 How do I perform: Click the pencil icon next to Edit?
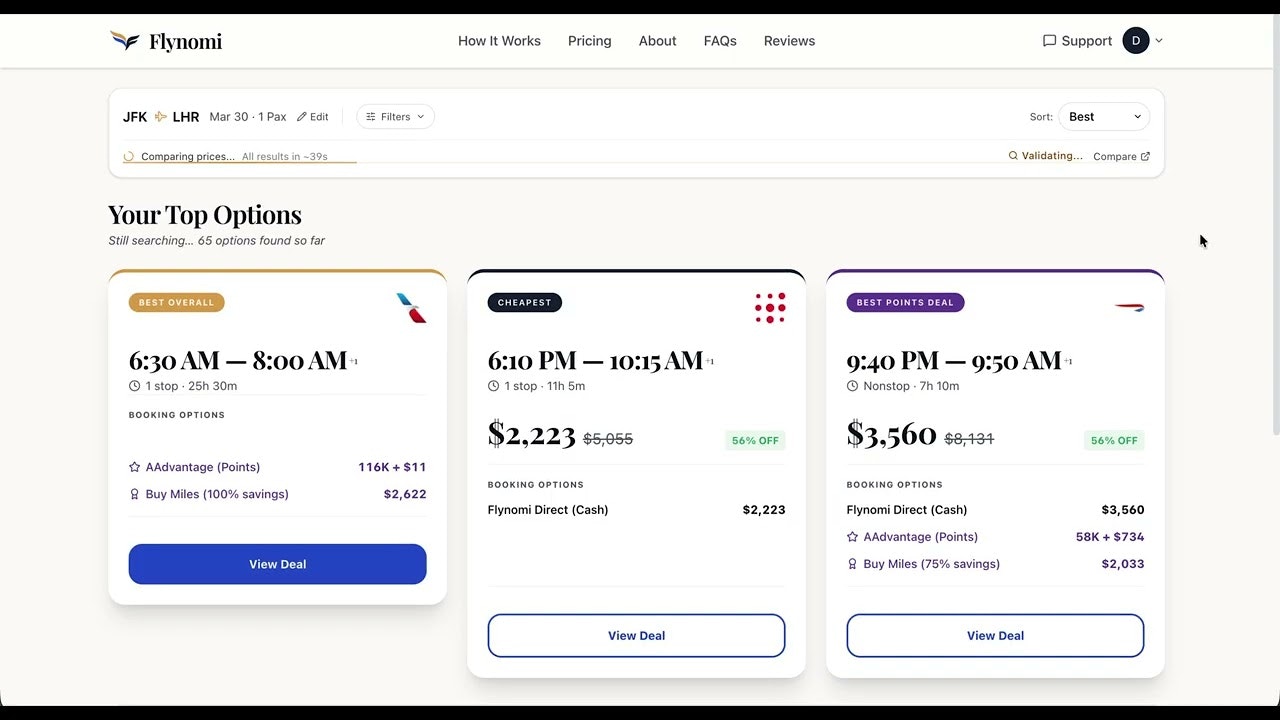click(x=302, y=117)
